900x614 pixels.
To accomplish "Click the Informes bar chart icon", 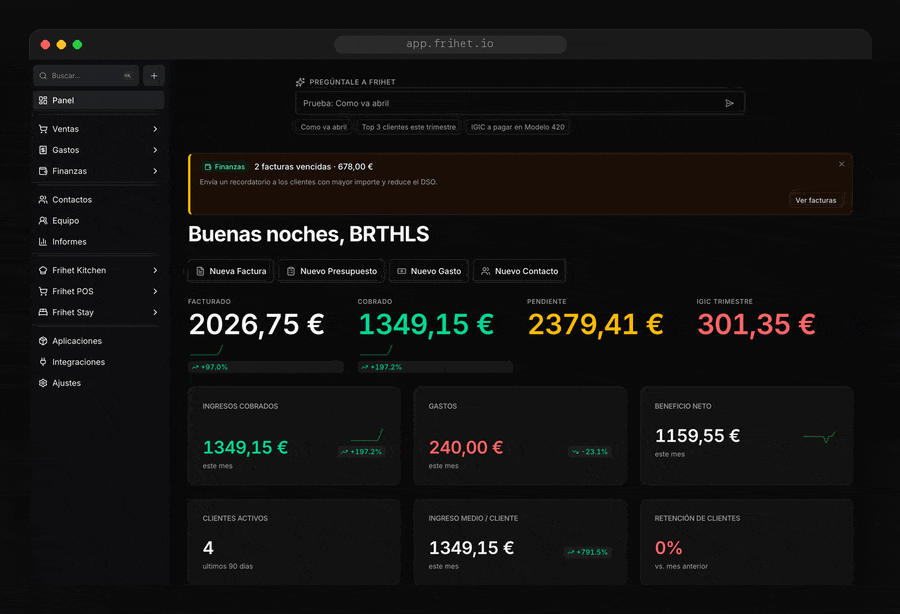I will pyautogui.click(x=43, y=242).
